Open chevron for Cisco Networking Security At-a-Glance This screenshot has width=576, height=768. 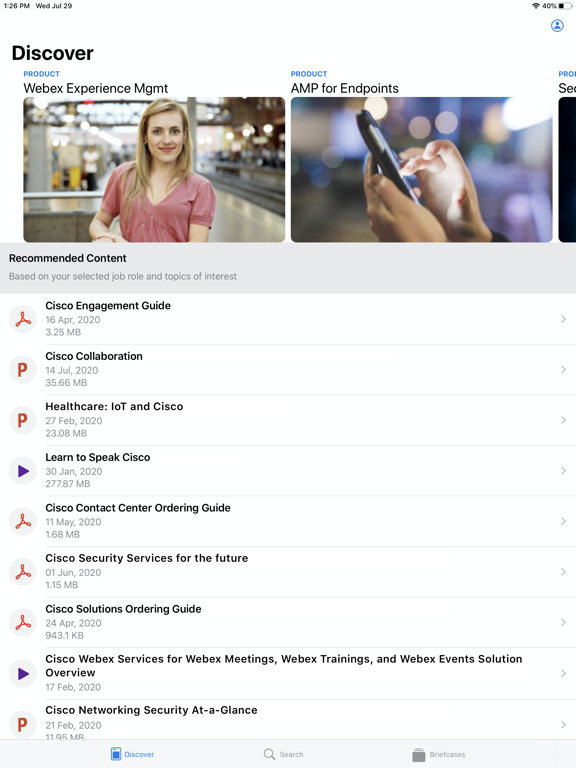click(x=563, y=724)
